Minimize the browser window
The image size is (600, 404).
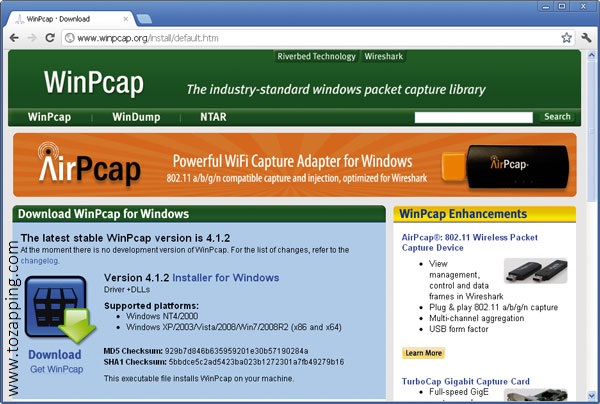[546, 7]
